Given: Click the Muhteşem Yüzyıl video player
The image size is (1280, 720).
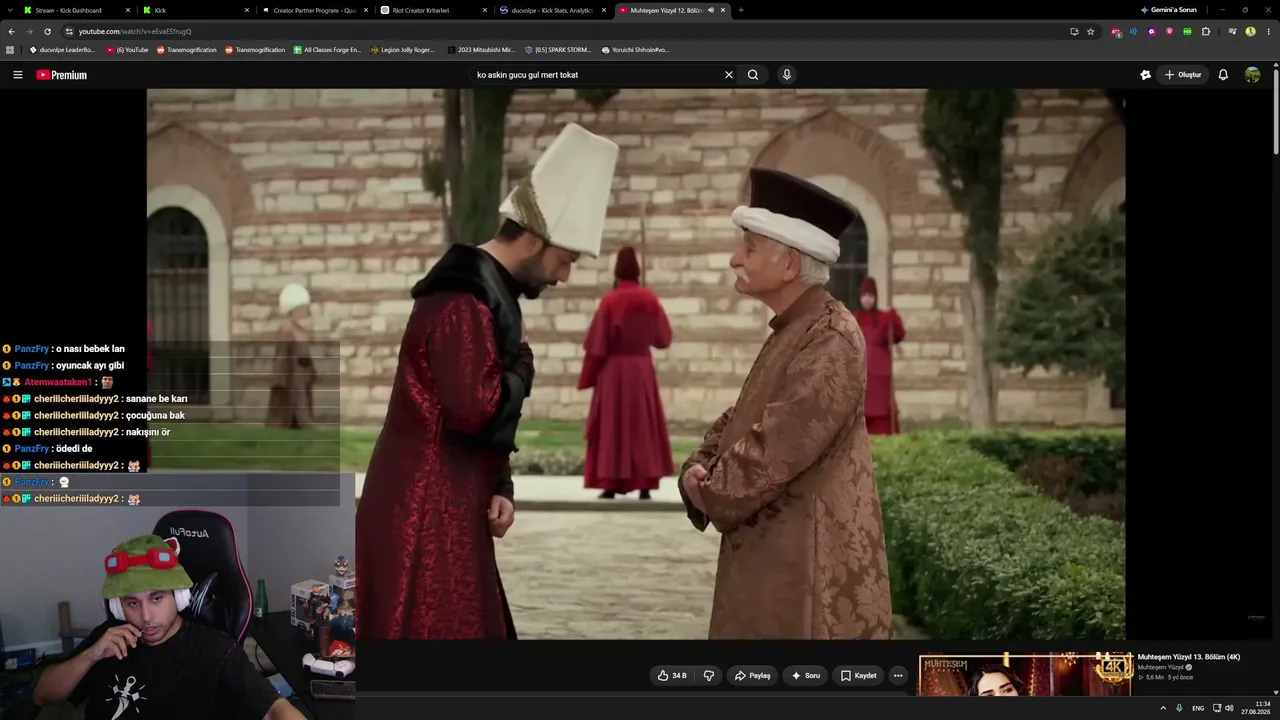Looking at the screenshot, I should [636, 364].
